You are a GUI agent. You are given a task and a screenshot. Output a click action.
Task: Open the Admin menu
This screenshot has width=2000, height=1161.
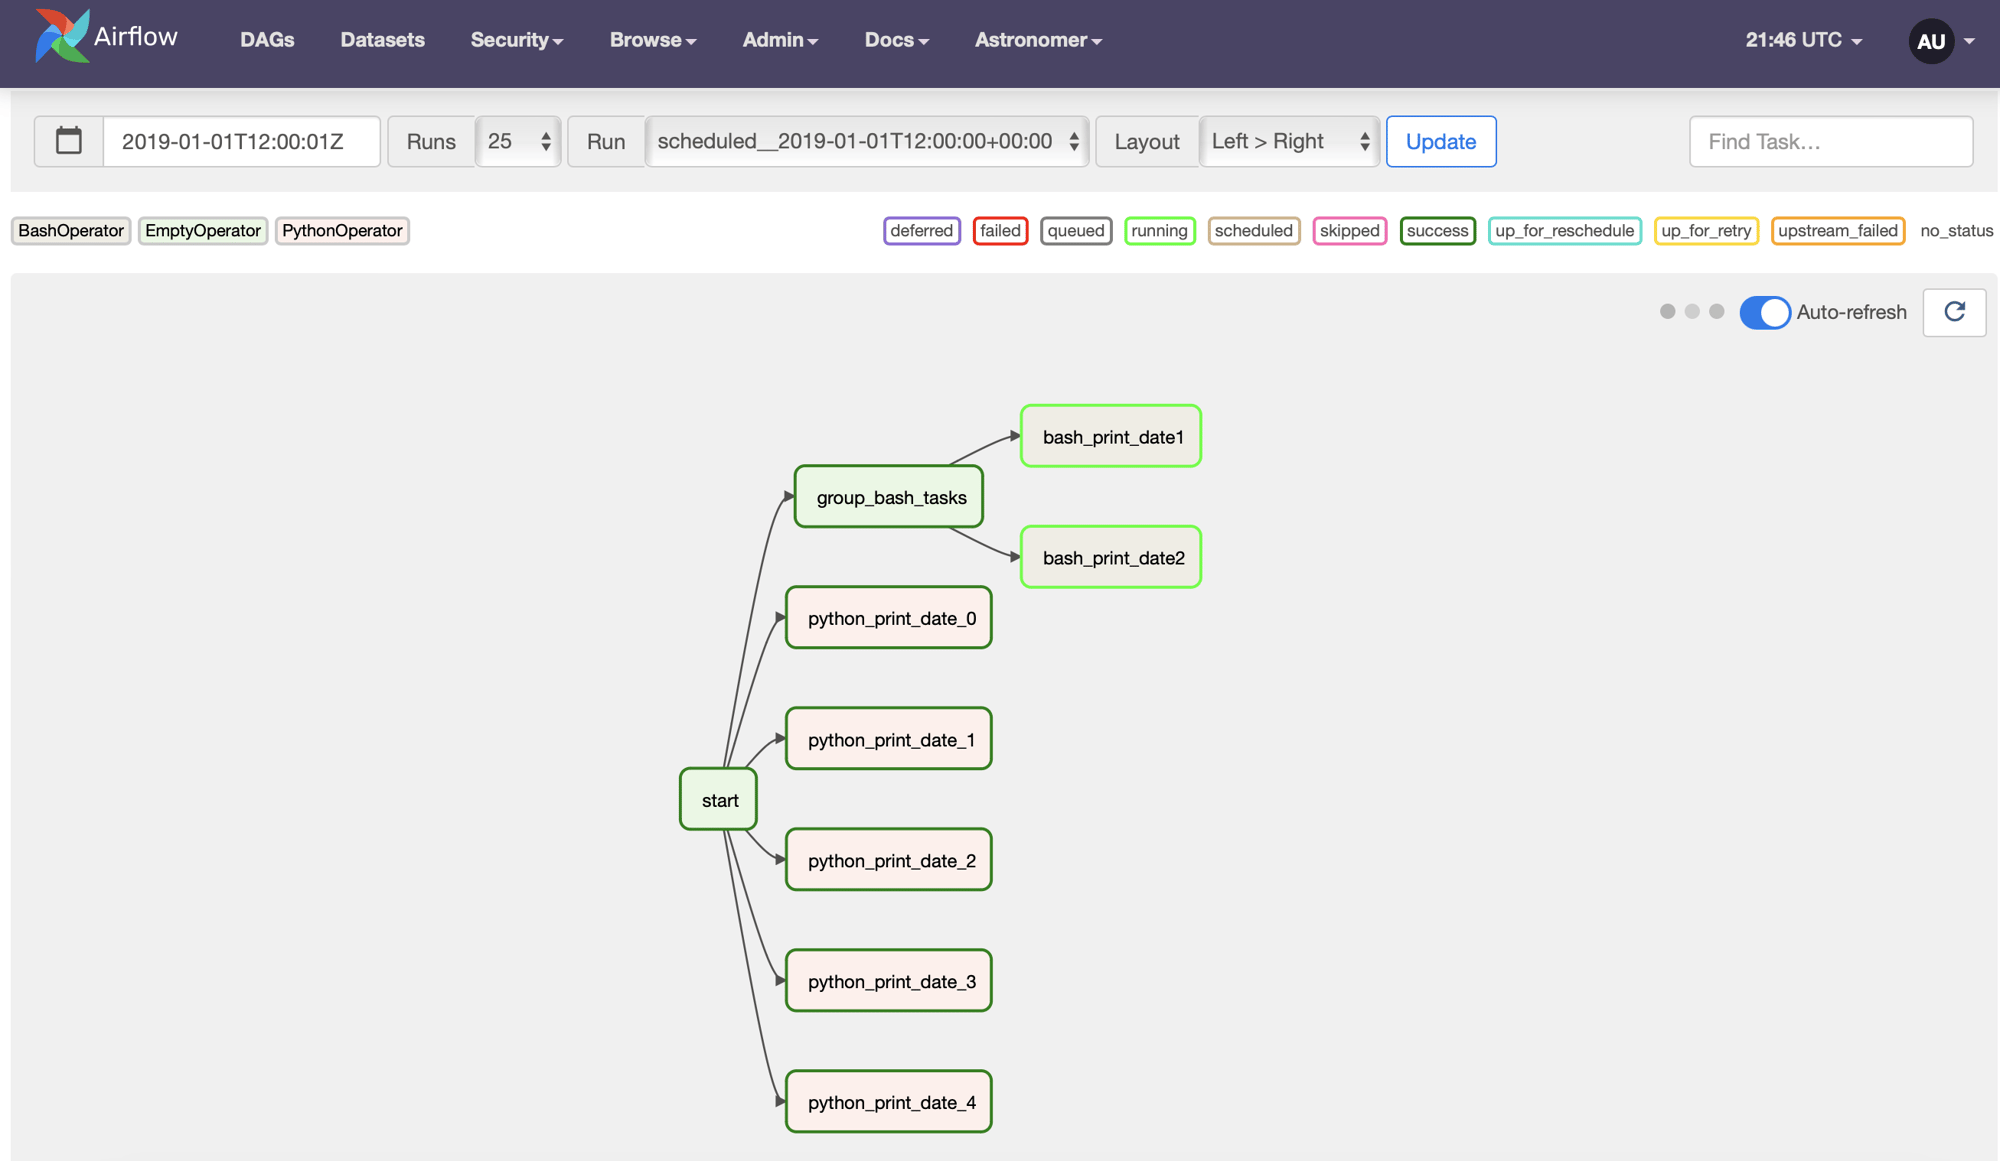coord(780,40)
